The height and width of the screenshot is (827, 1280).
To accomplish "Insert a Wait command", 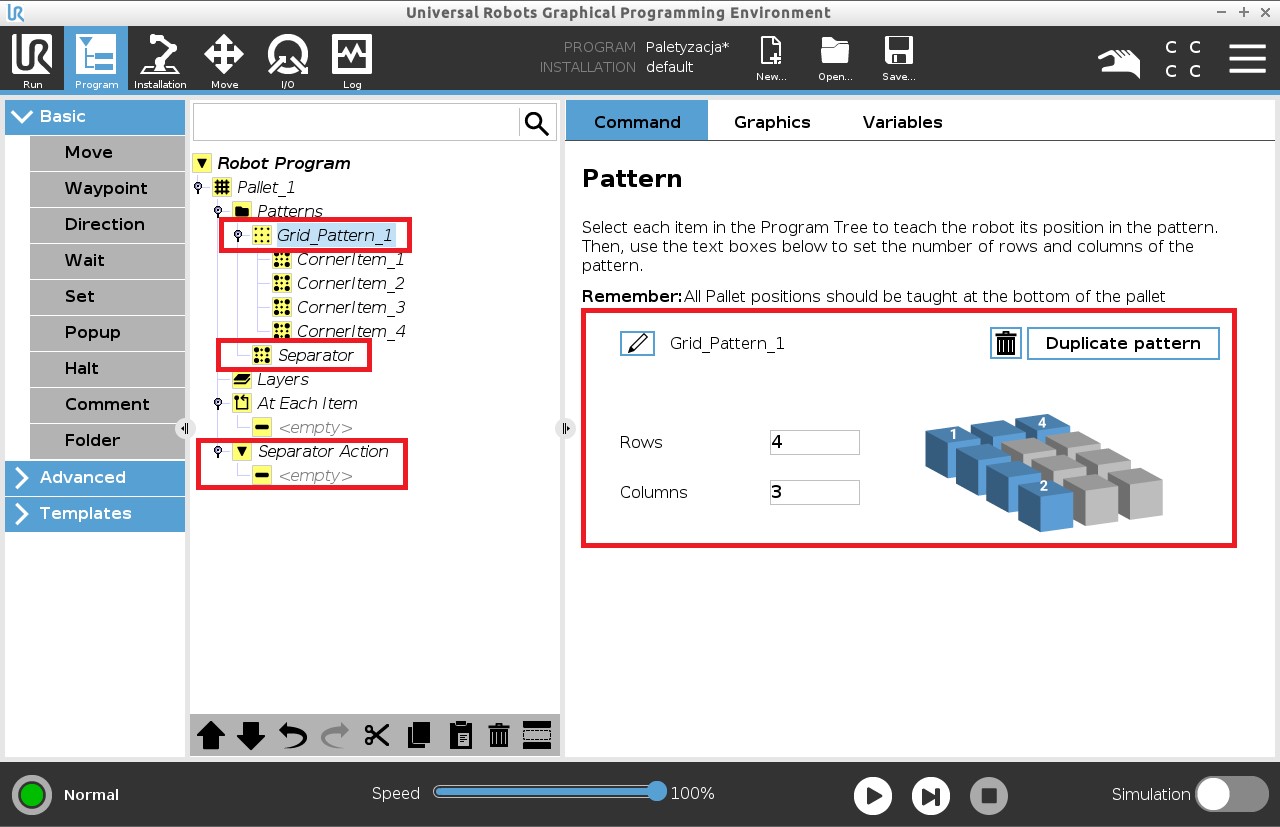I will 107,261.
